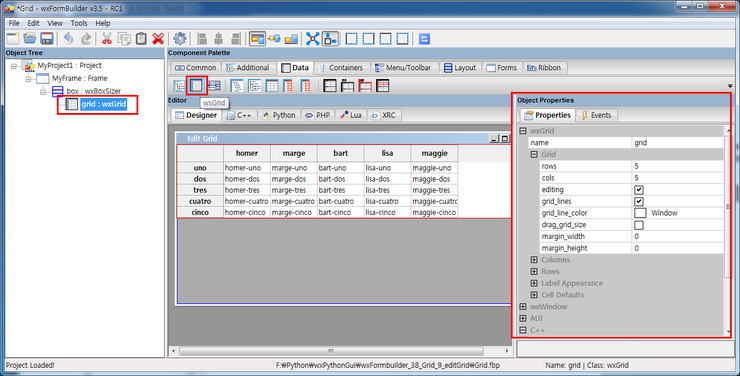This screenshot has height=376, width=740.
Task: Click first Data palette icon before wxGrid
Action: click(x=179, y=85)
